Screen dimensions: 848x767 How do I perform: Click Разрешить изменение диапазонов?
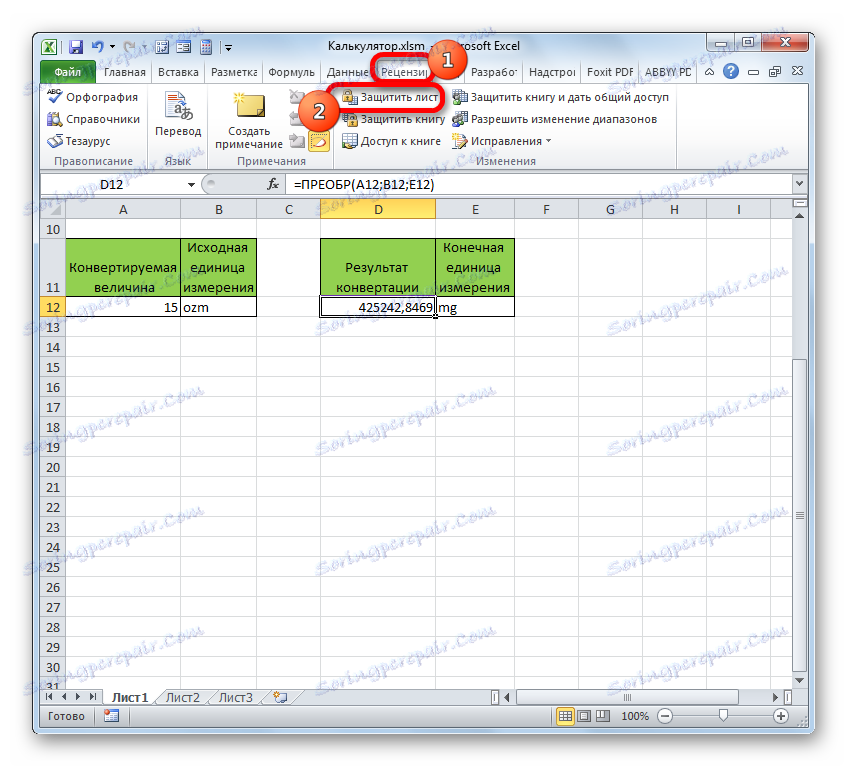[555, 119]
